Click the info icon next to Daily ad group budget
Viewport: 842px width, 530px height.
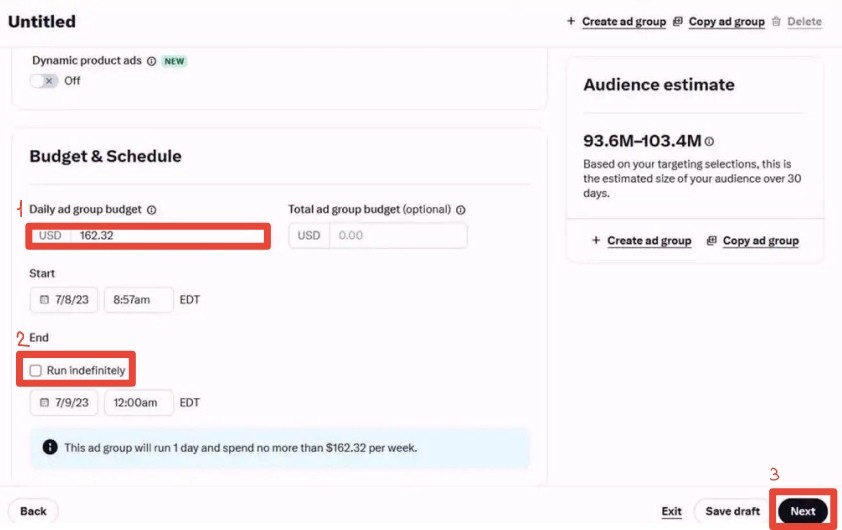[x=151, y=210]
